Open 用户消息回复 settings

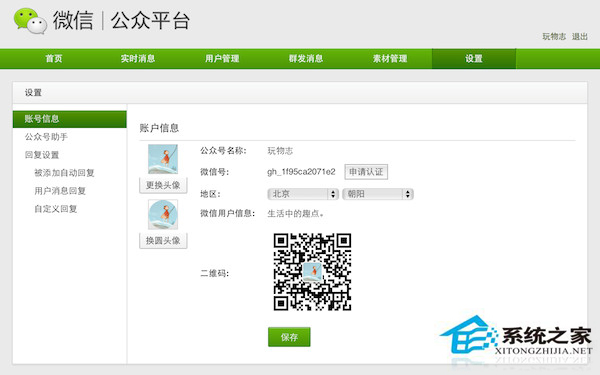click(x=60, y=191)
